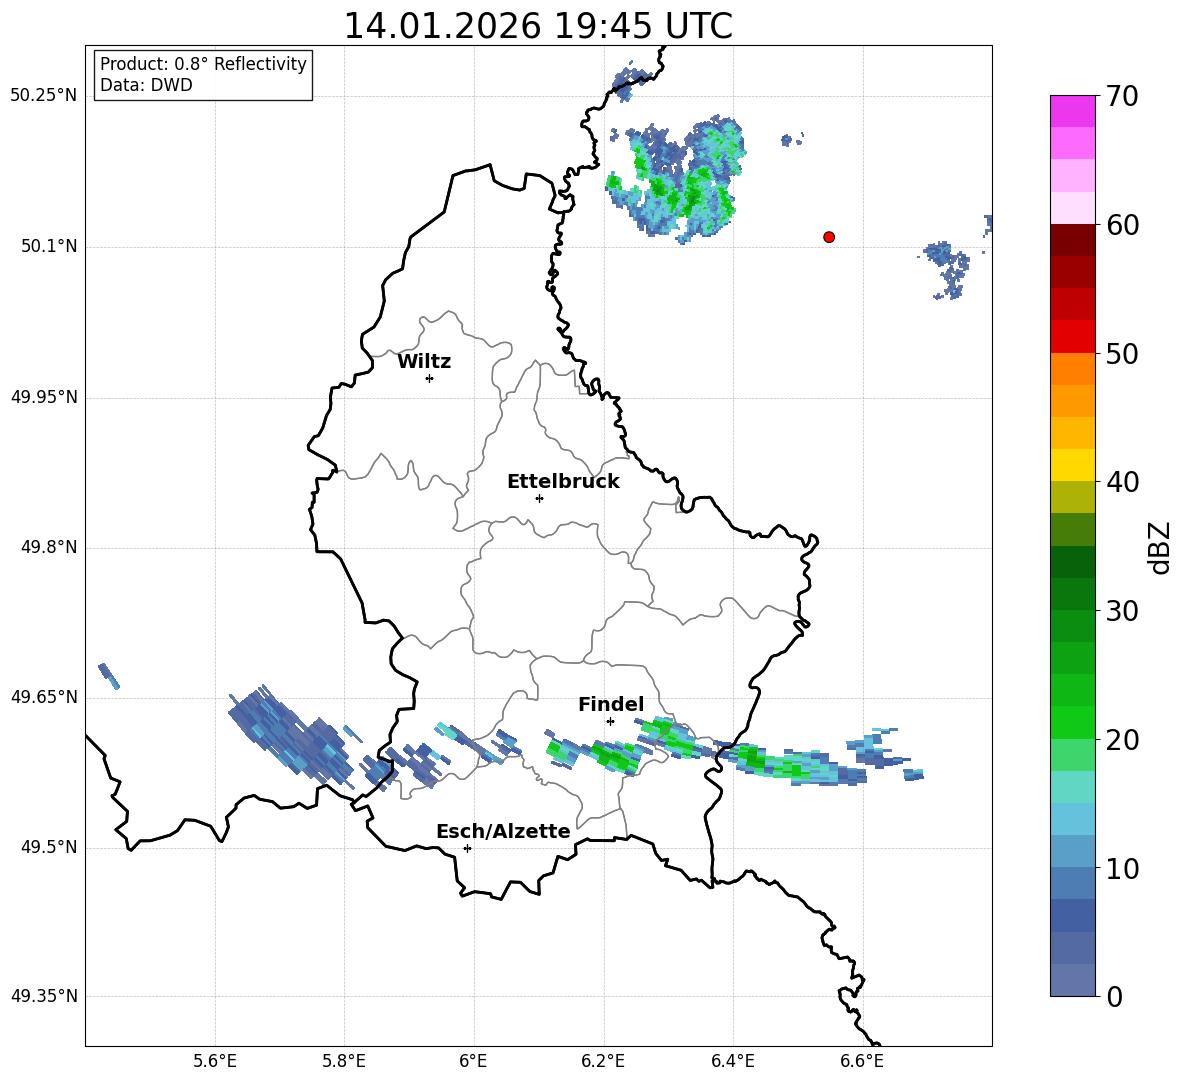Click the dBZ colorbar axis label
The height and width of the screenshot is (1081, 1184).
click(x=1160, y=547)
